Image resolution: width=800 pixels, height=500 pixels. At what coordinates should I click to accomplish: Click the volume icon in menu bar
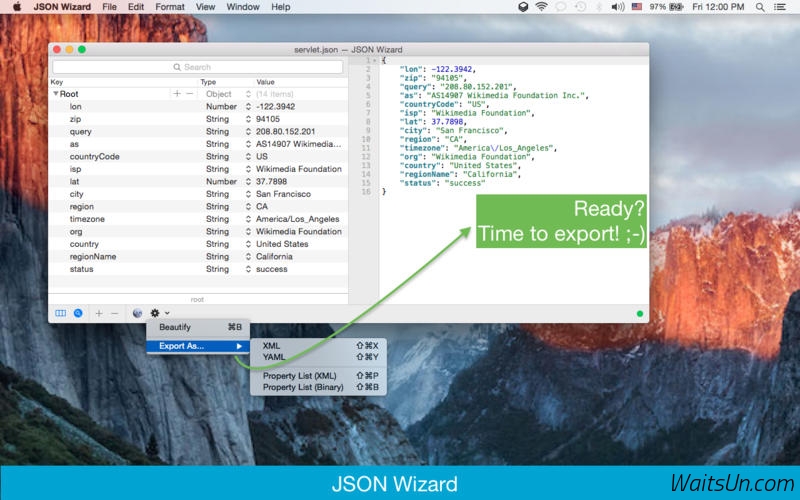coord(618,7)
